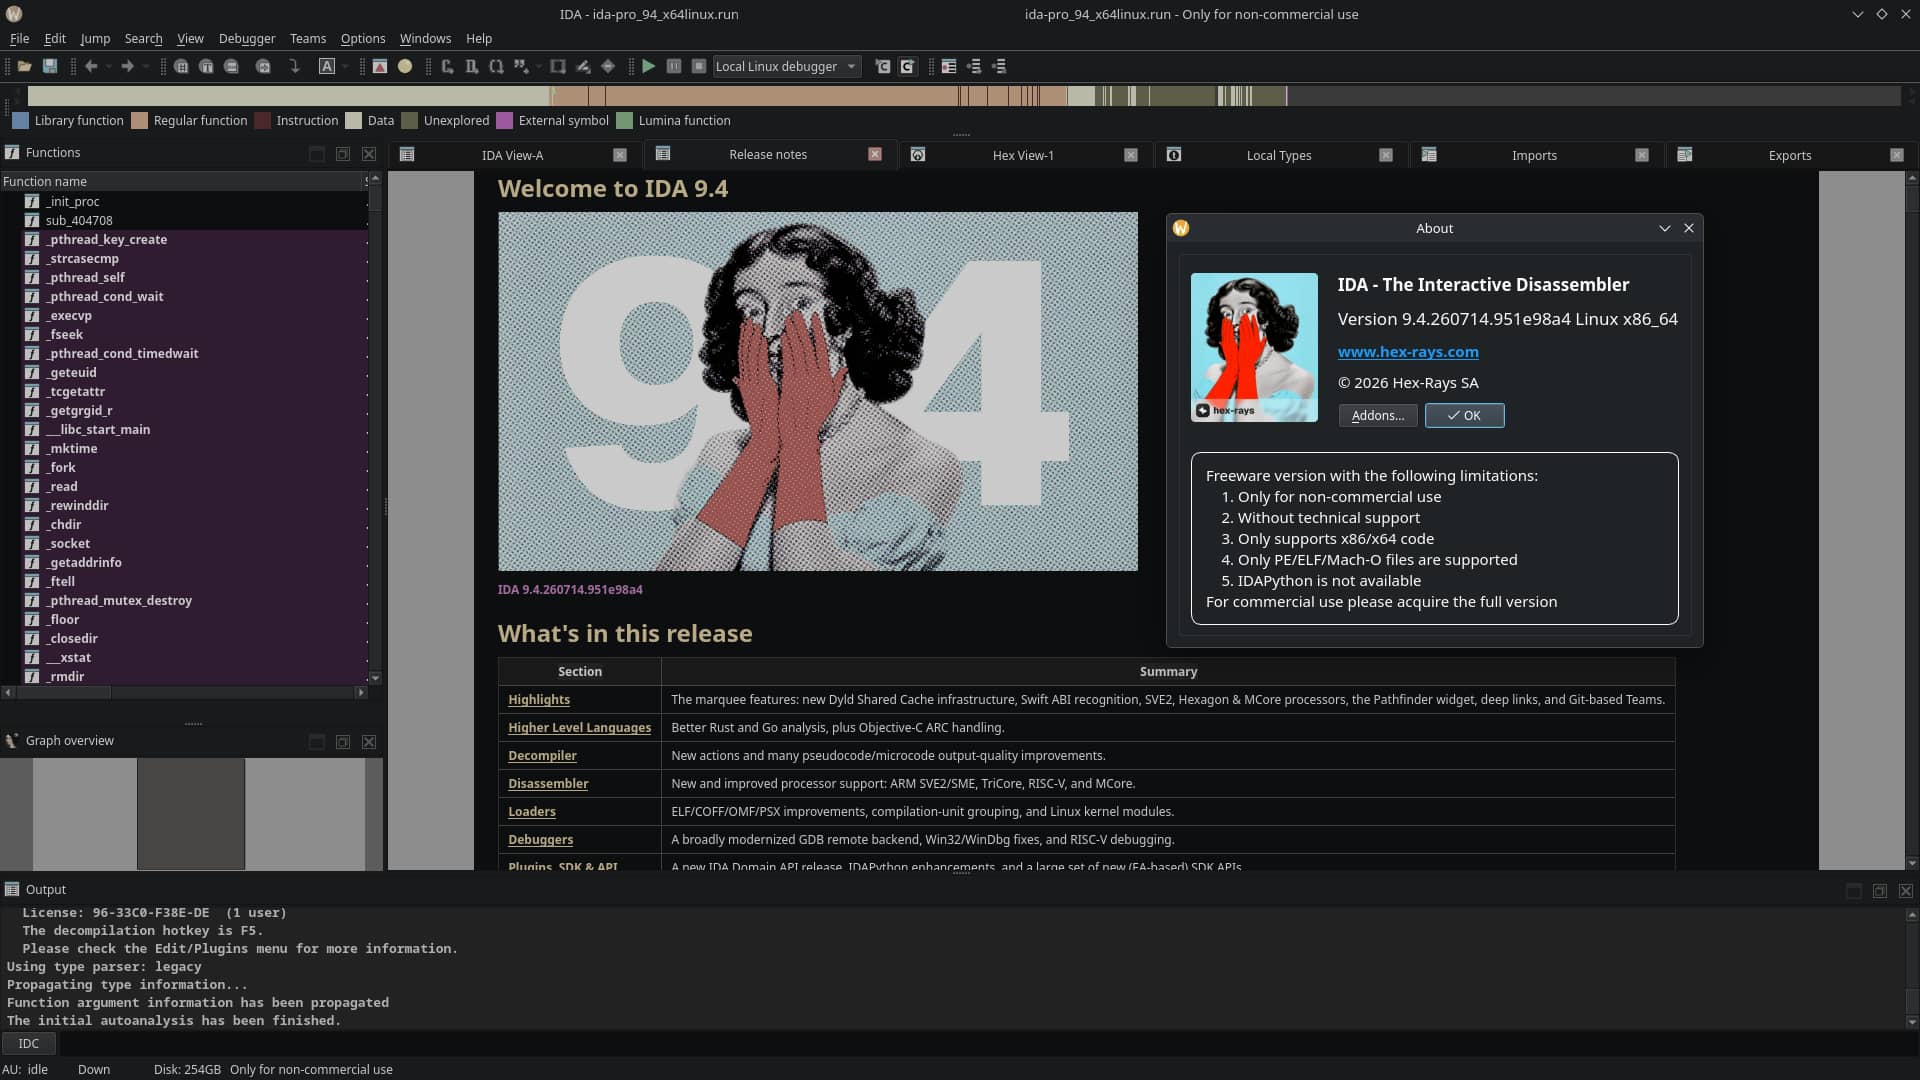Click the External symbol color swatch
The image size is (1920, 1080).
pyautogui.click(x=504, y=120)
